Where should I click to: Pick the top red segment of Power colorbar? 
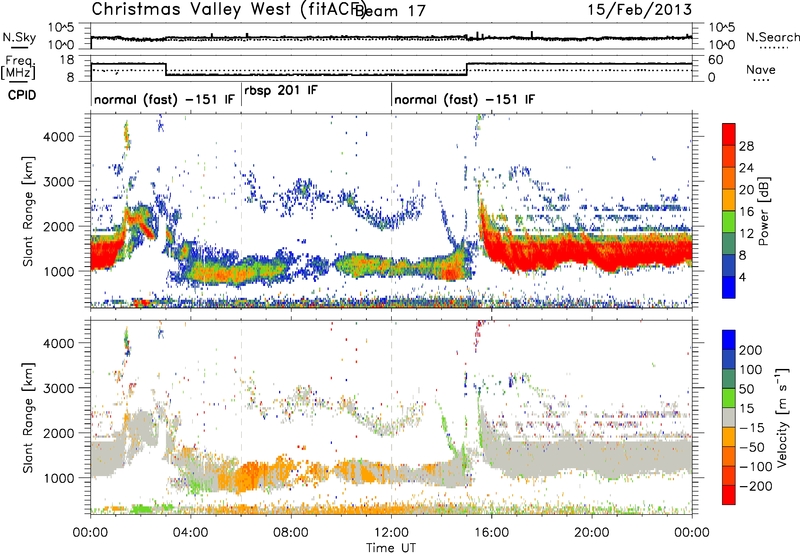point(729,134)
